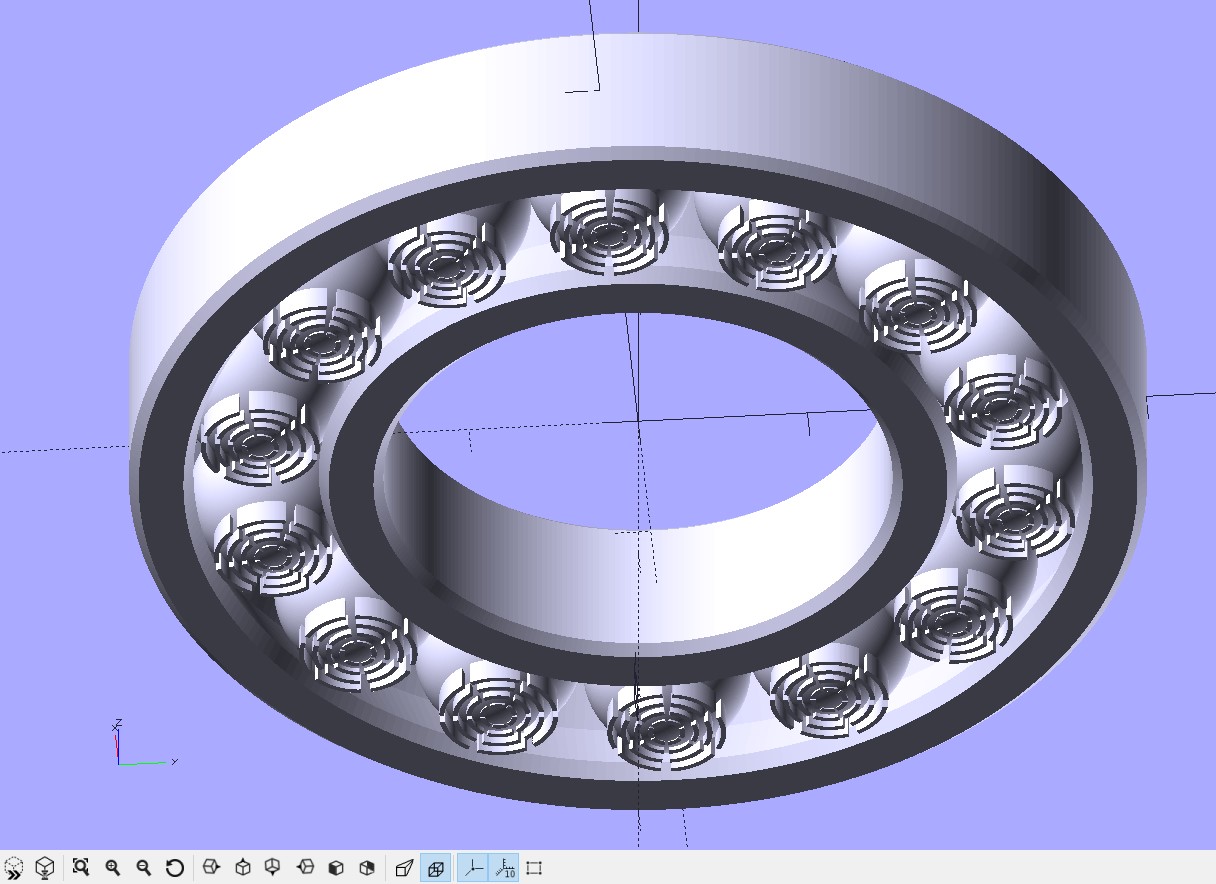Viewport: 1216px width, 884px height.
Task: Switch to Bottom view cube icon
Action: 273,867
